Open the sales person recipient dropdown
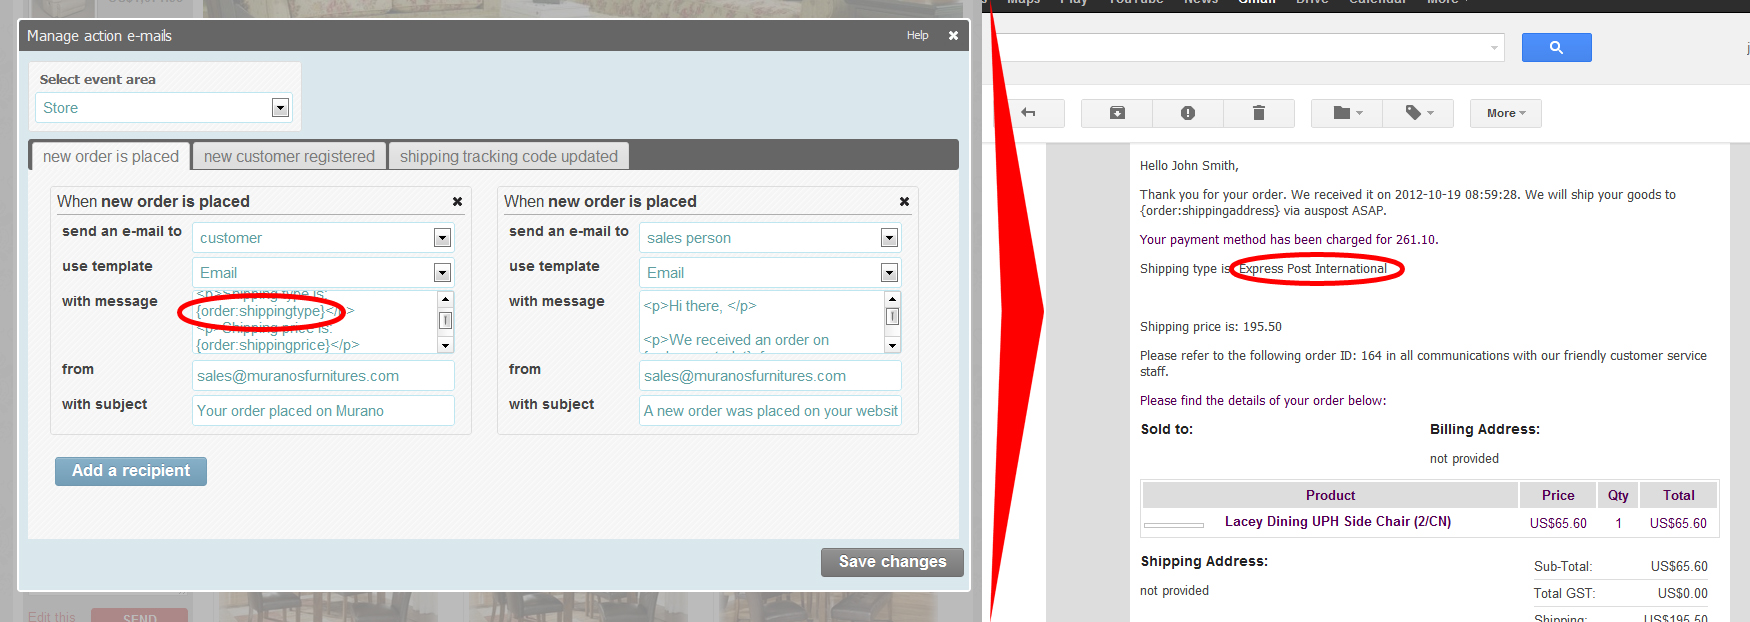Screen dimensions: 1750x622 889,238
